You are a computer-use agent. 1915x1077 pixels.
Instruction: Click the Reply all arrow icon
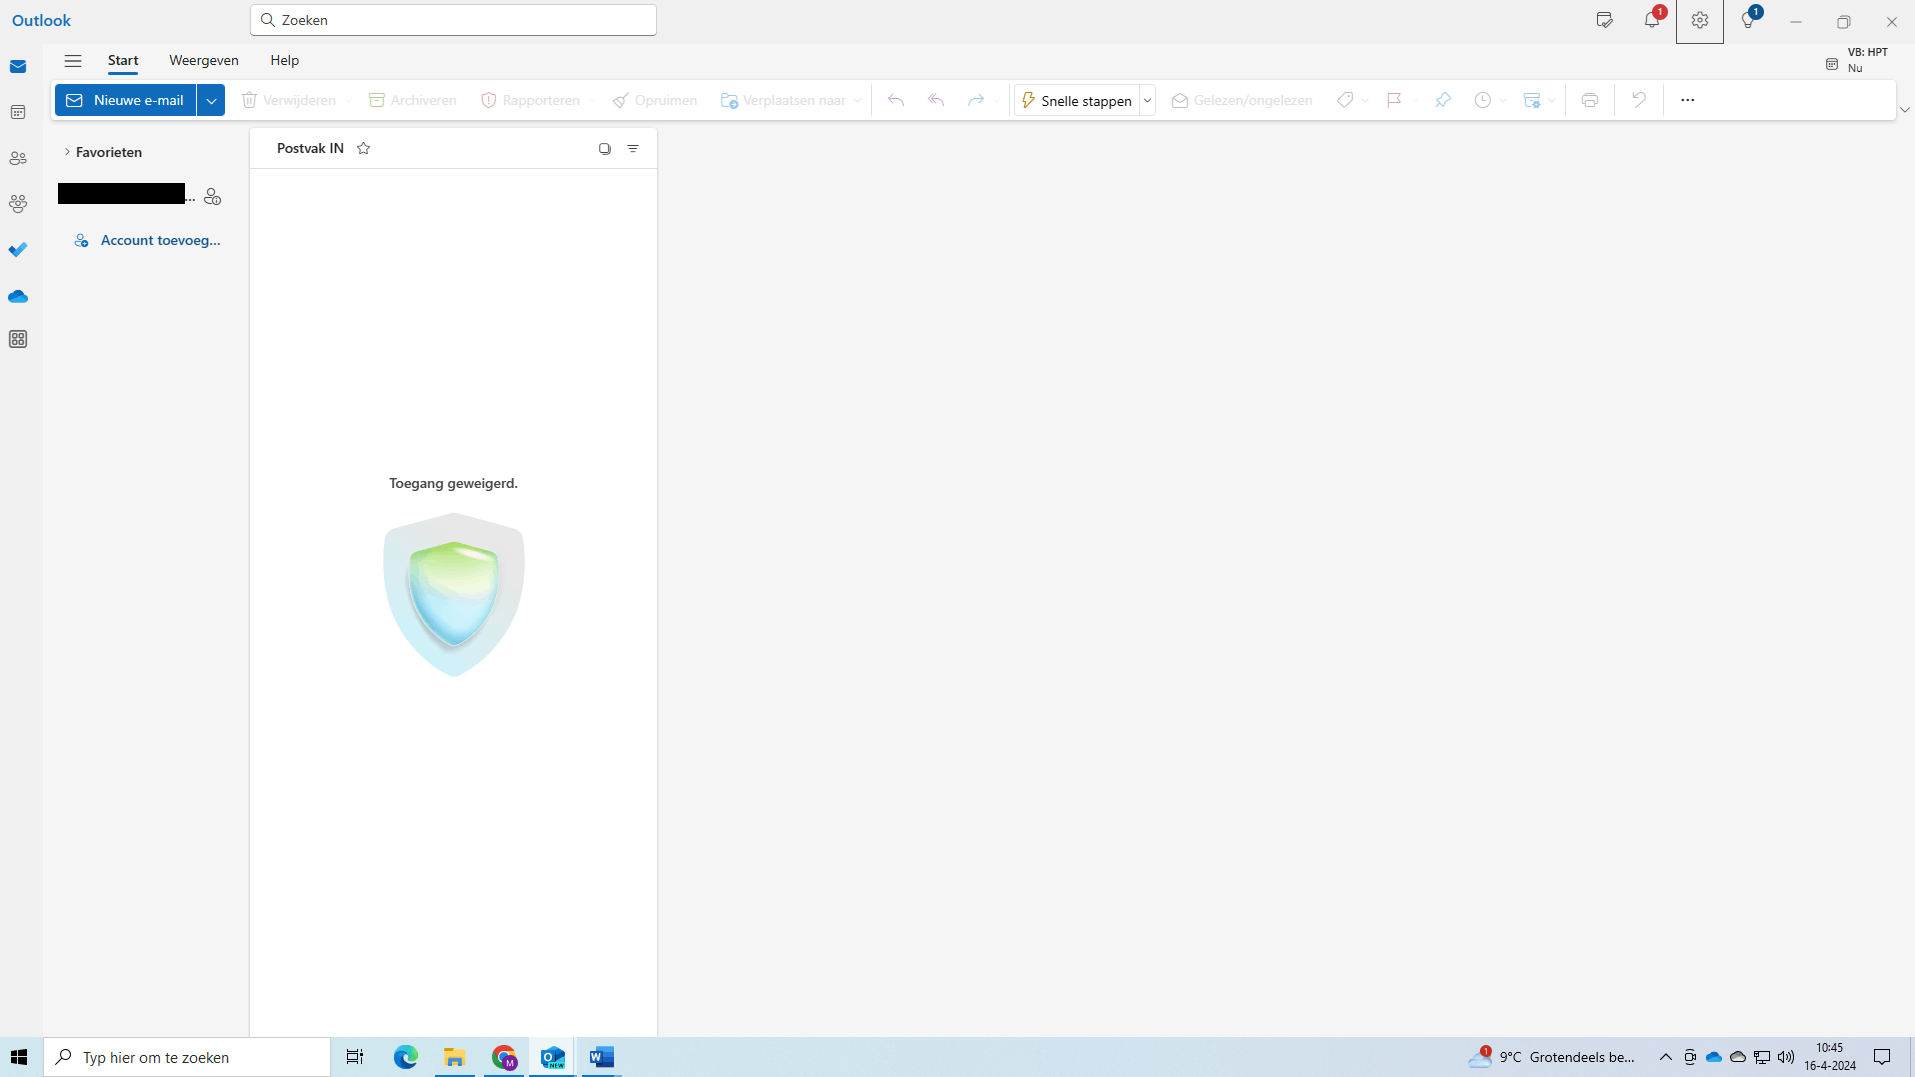[936, 100]
